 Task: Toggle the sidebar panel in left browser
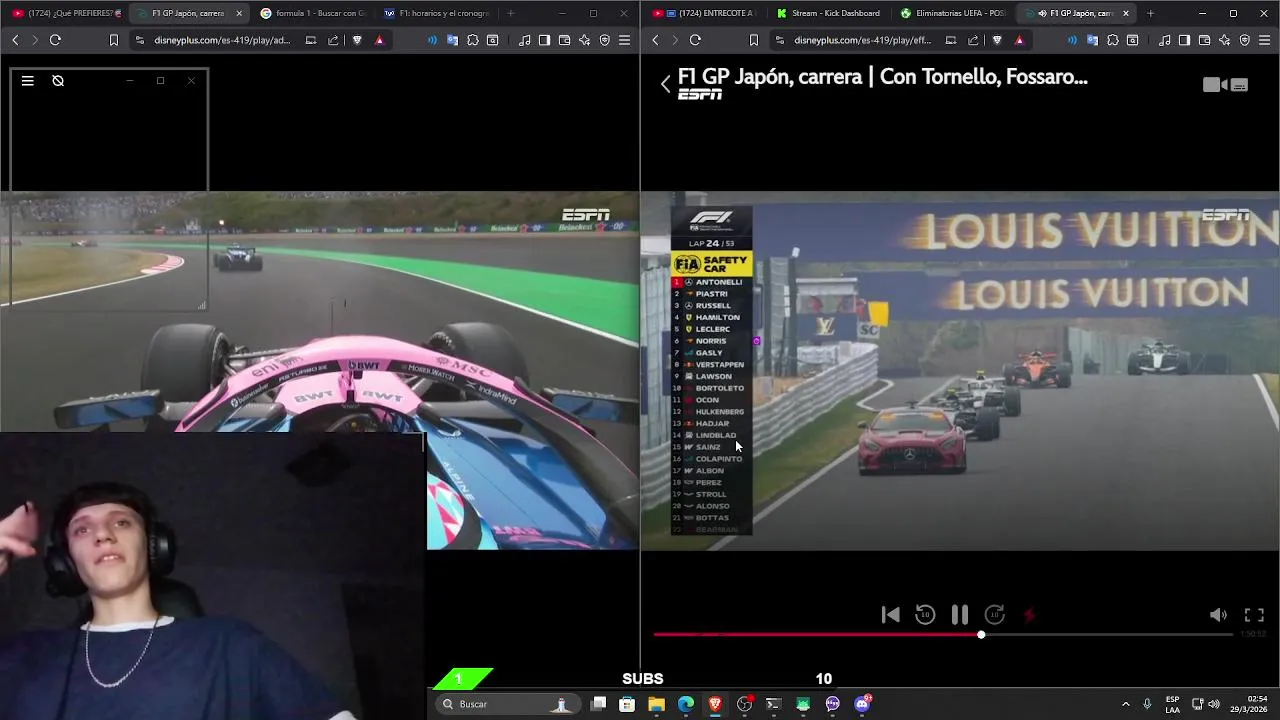tap(544, 40)
